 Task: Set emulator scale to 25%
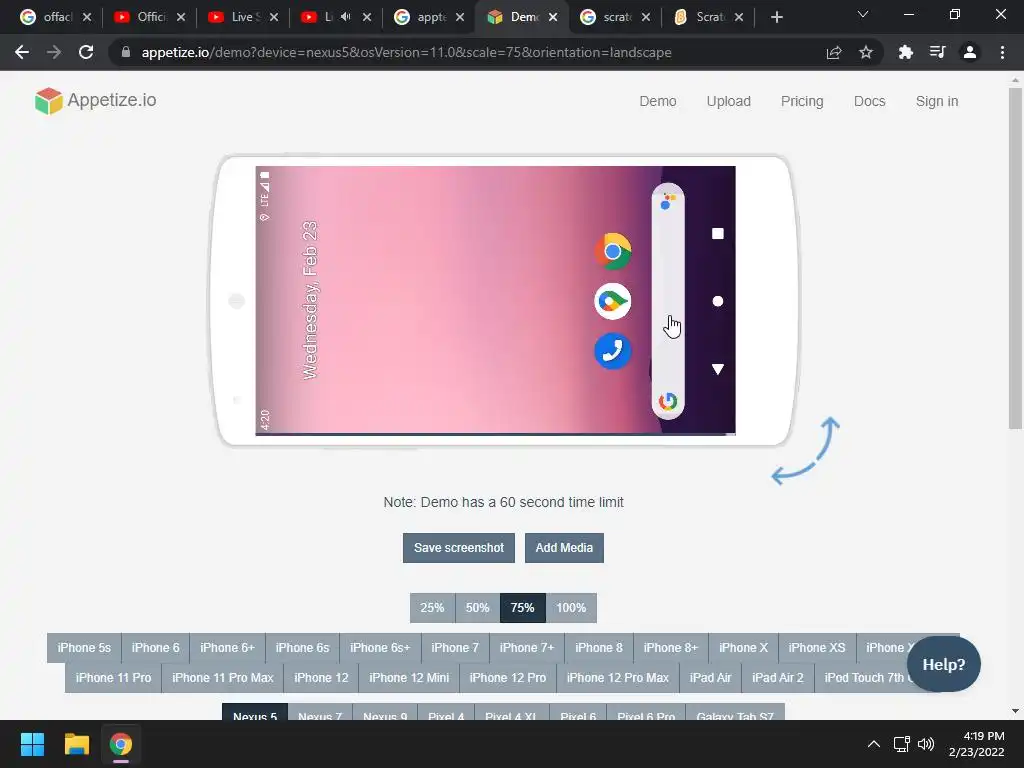pos(432,608)
